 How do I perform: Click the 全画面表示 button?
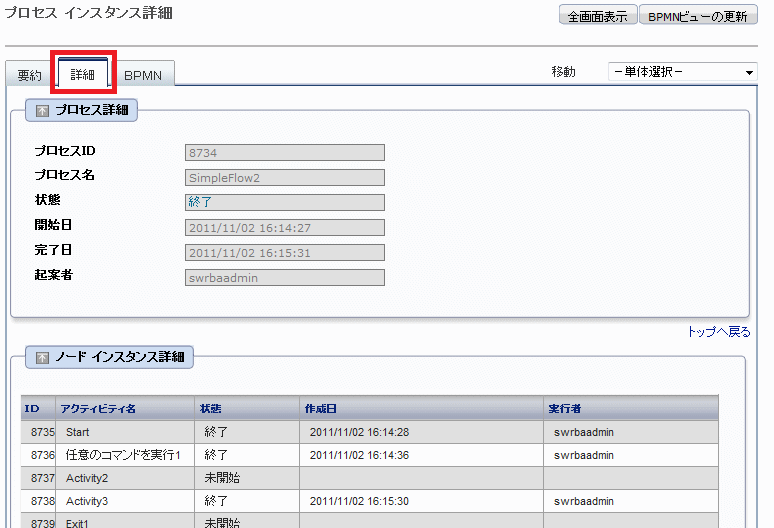[597, 16]
